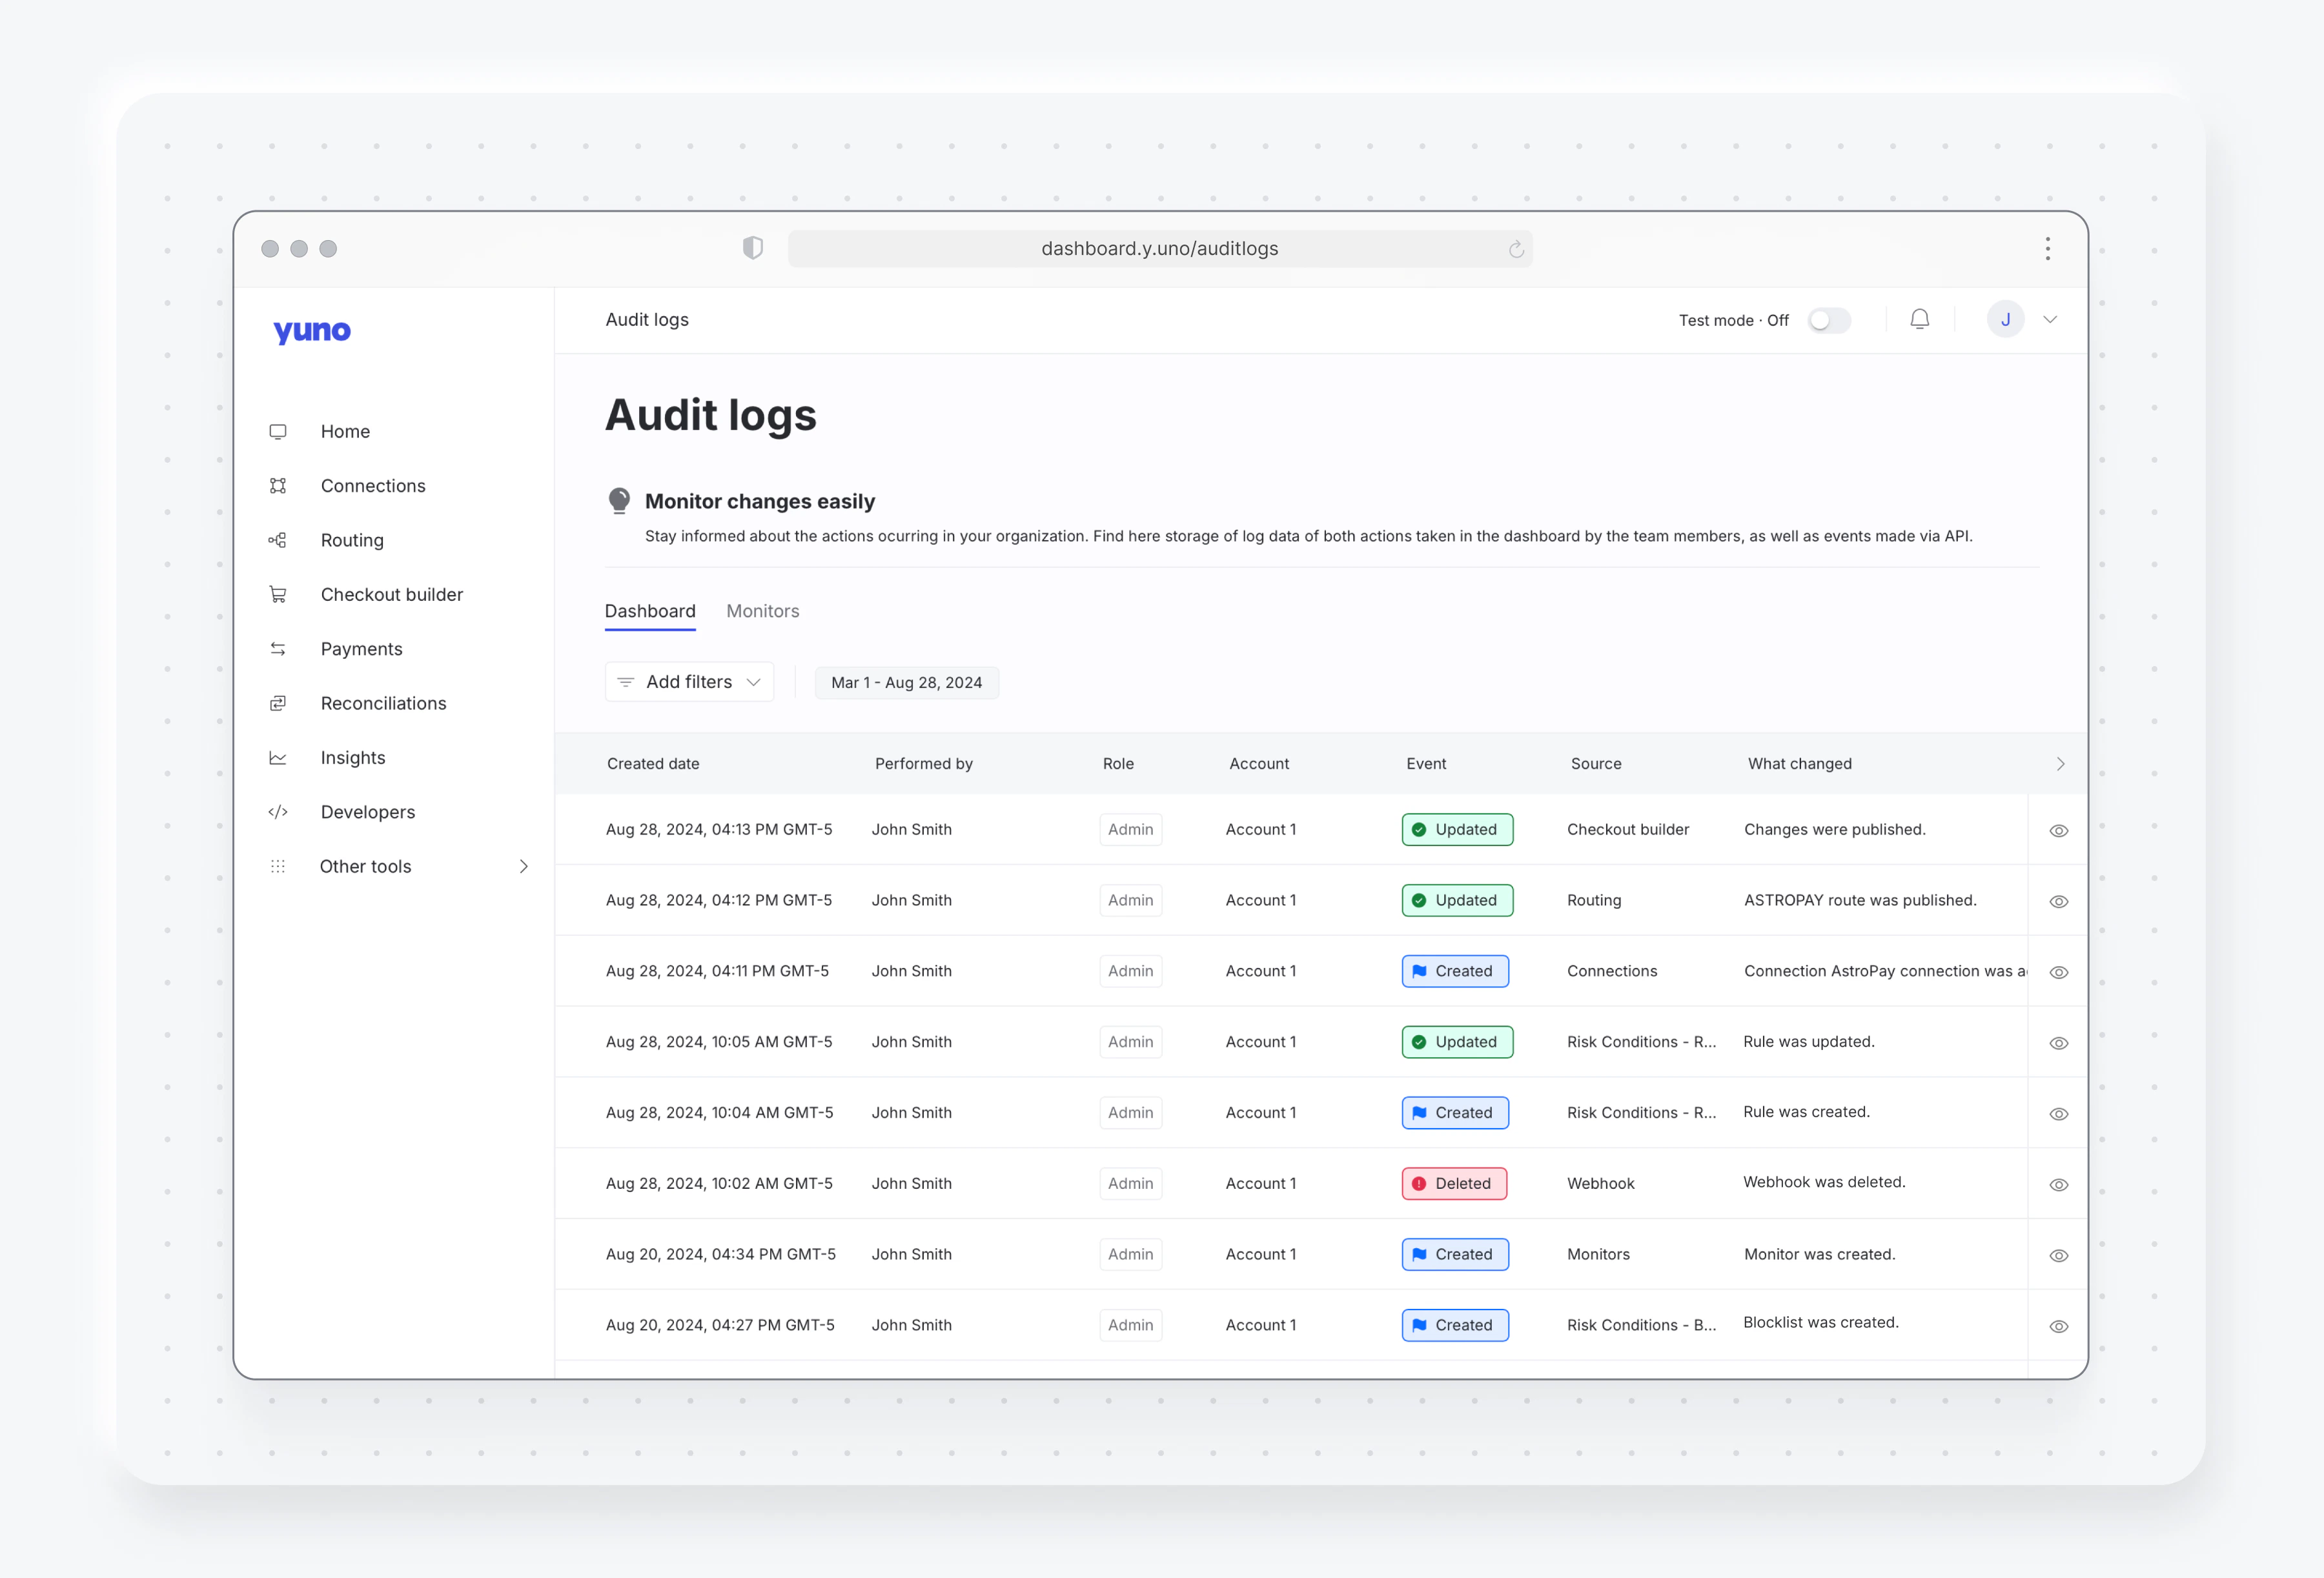Click the Checkout builder cart icon
Viewport: 2324px width, 1578px height.
click(x=278, y=595)
